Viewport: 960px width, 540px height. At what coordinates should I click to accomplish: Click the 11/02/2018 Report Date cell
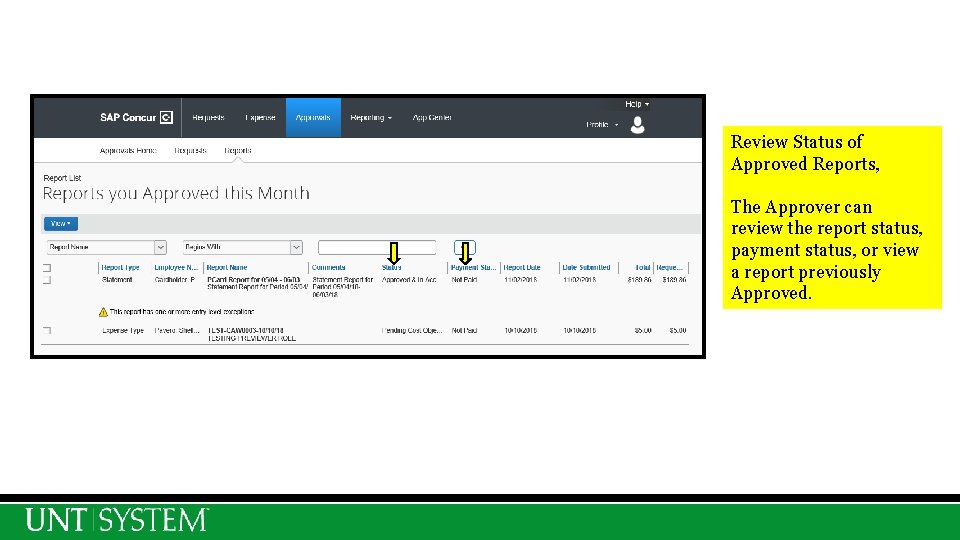coord(520,280)
